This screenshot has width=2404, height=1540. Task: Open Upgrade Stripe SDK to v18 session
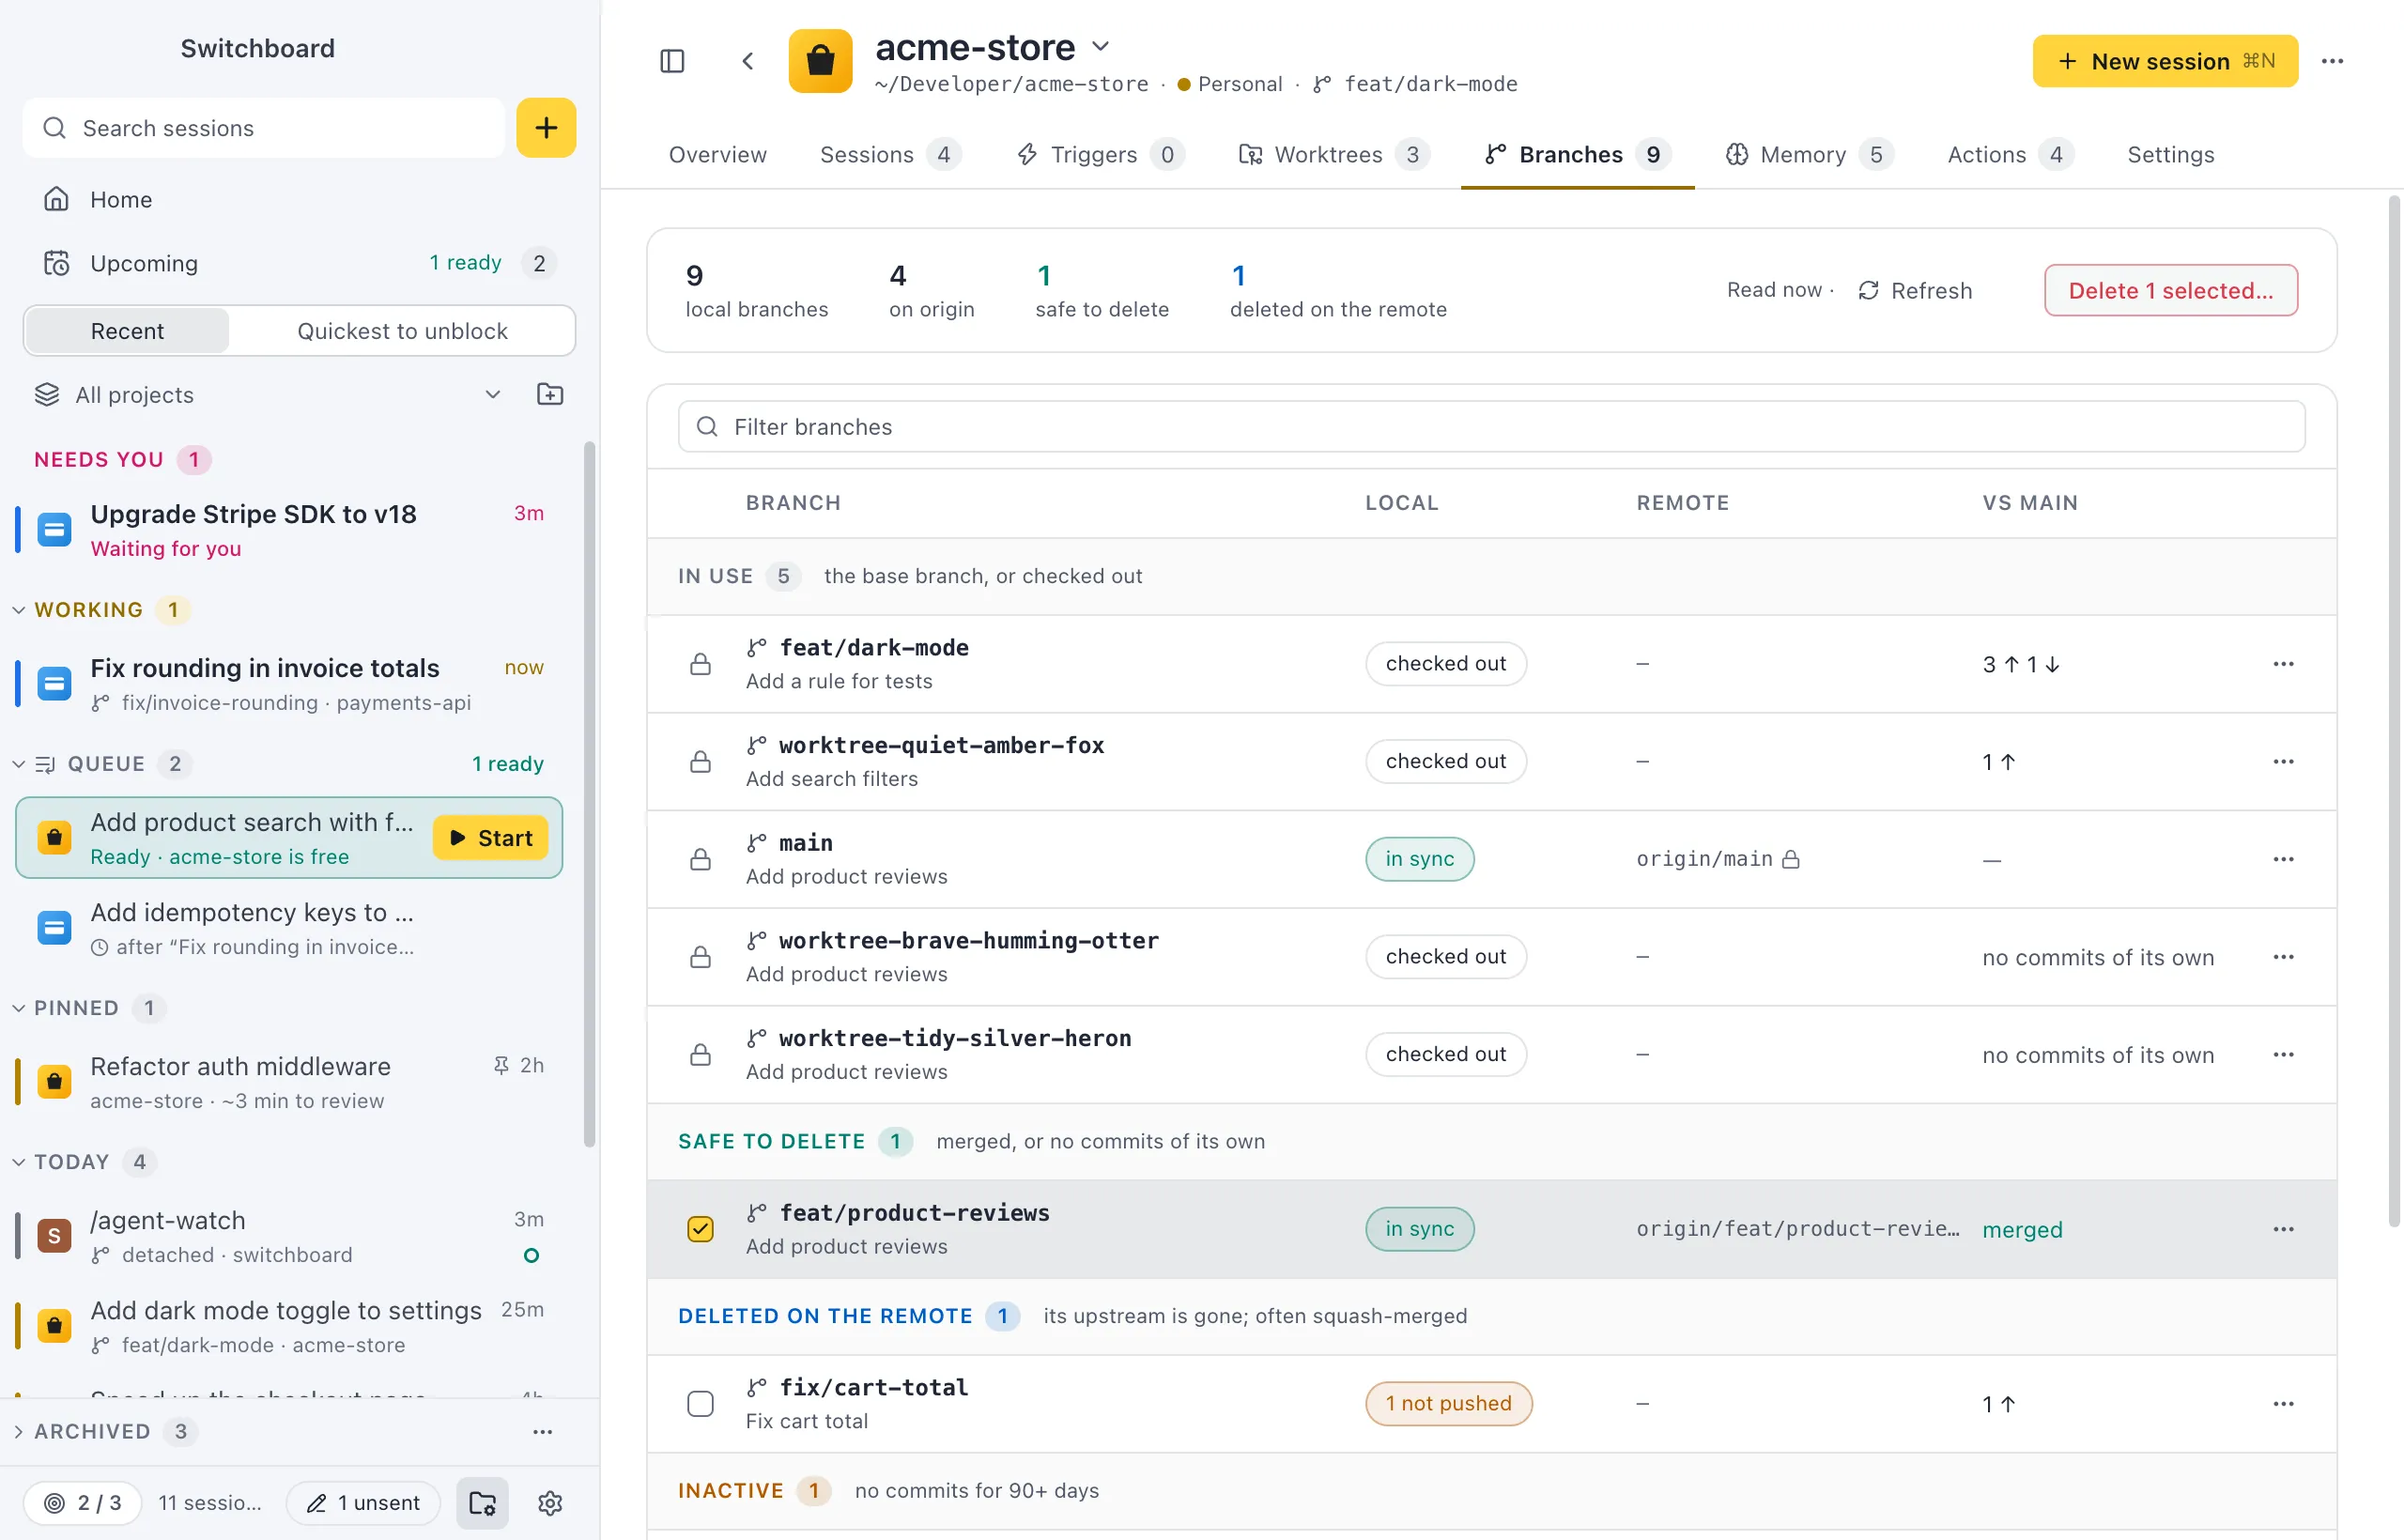(x=290, y=530)
